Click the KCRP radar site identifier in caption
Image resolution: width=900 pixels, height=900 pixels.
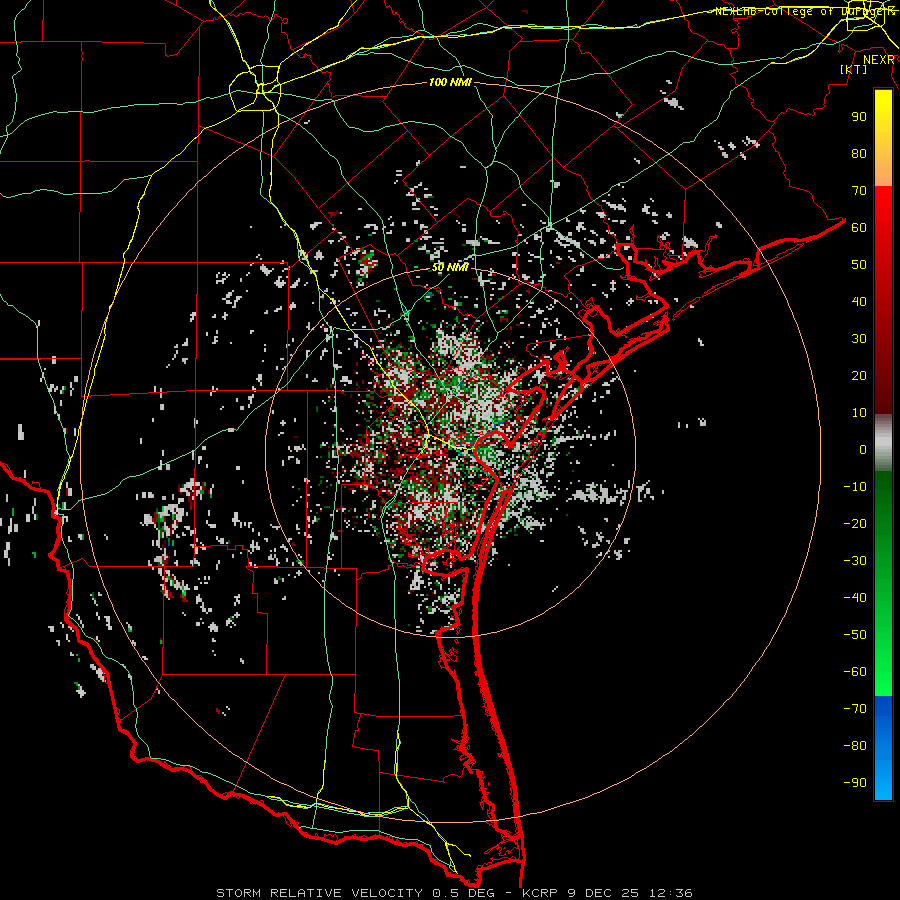pos(539,893)
